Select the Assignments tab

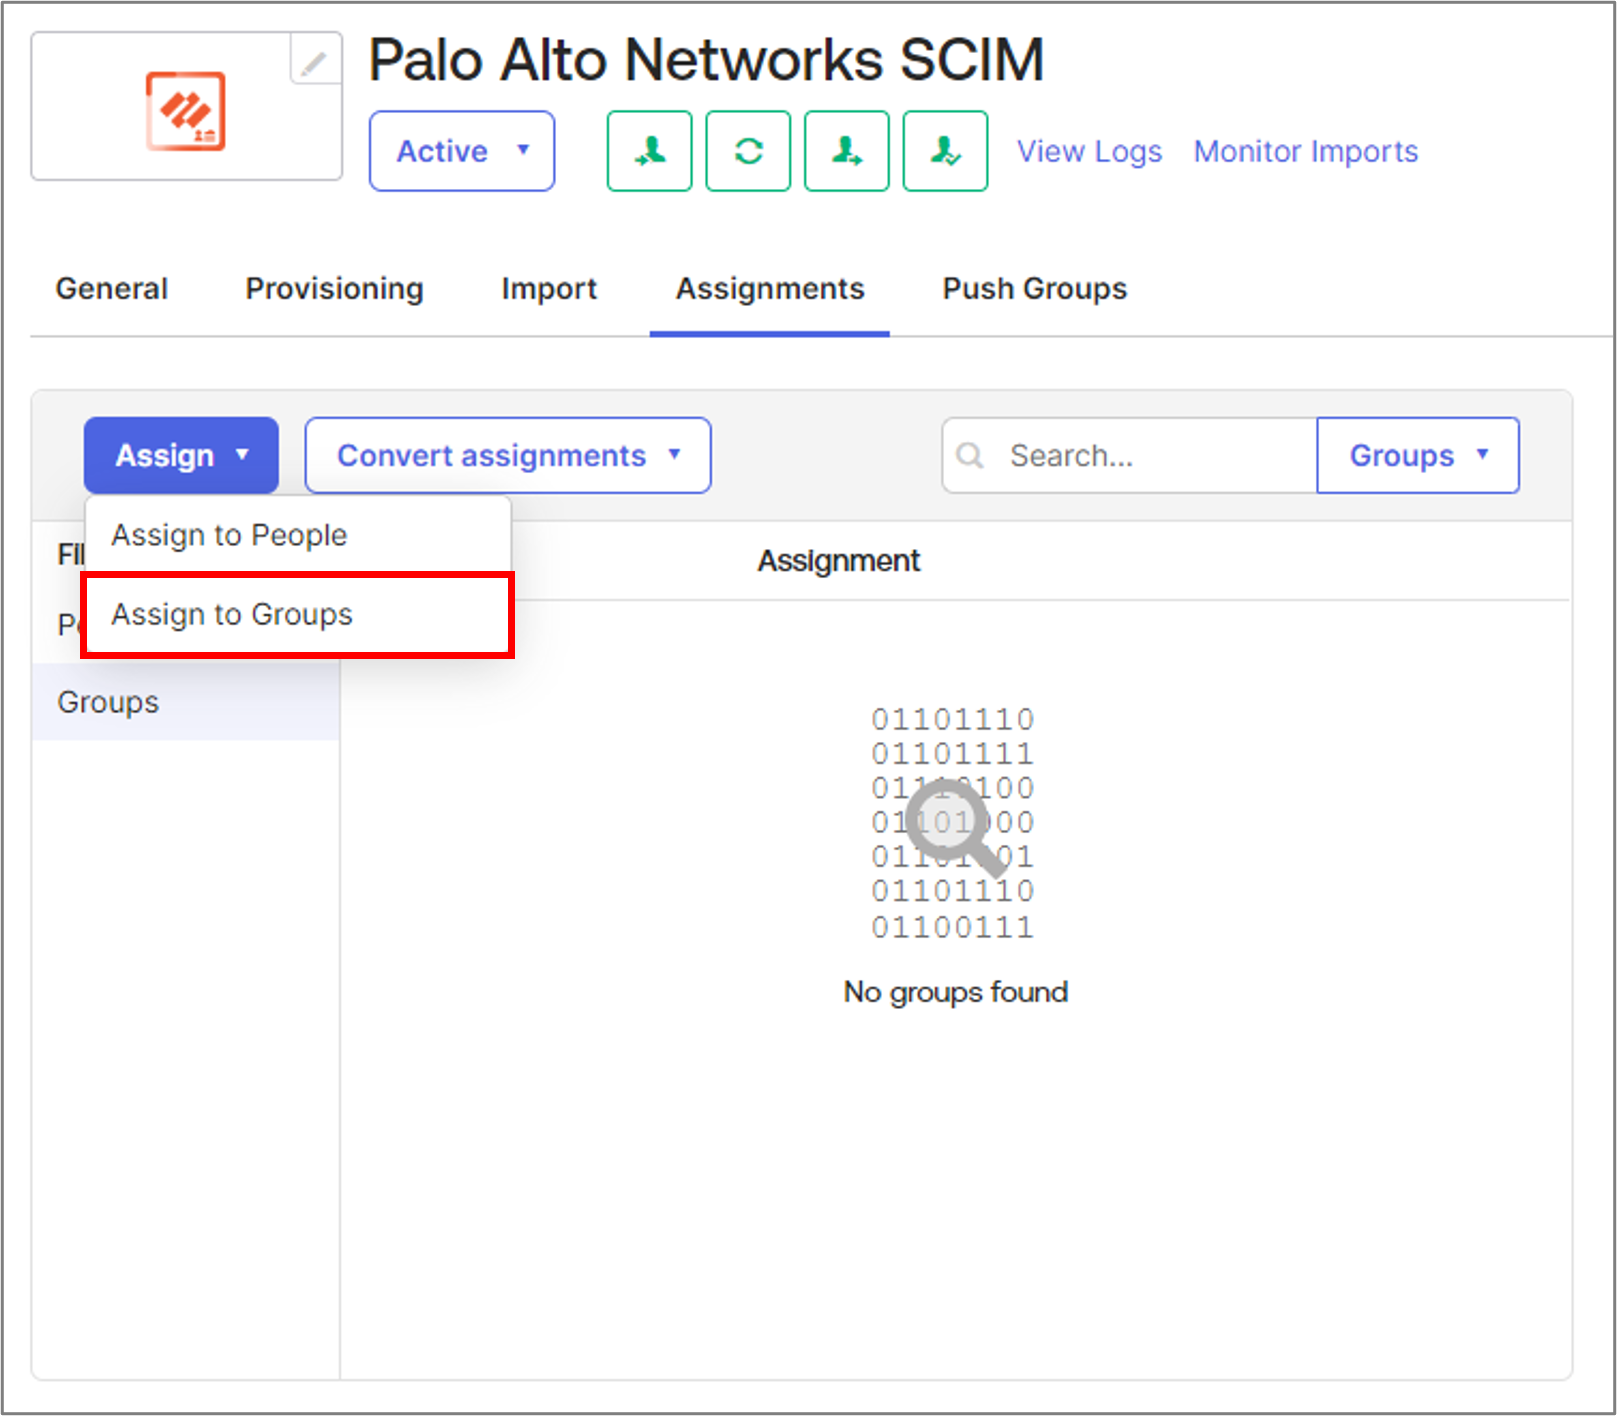pos(770,288)
